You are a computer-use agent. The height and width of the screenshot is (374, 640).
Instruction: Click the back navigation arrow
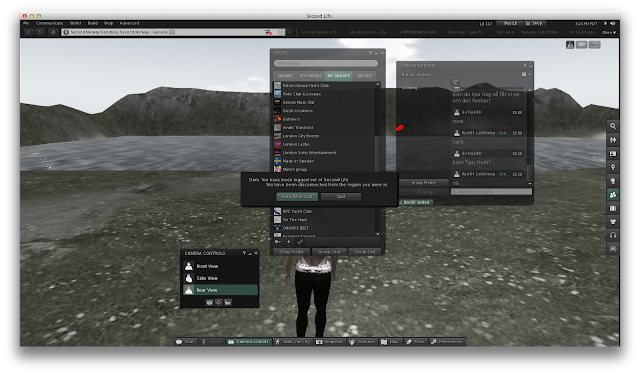tap(29, 32)
